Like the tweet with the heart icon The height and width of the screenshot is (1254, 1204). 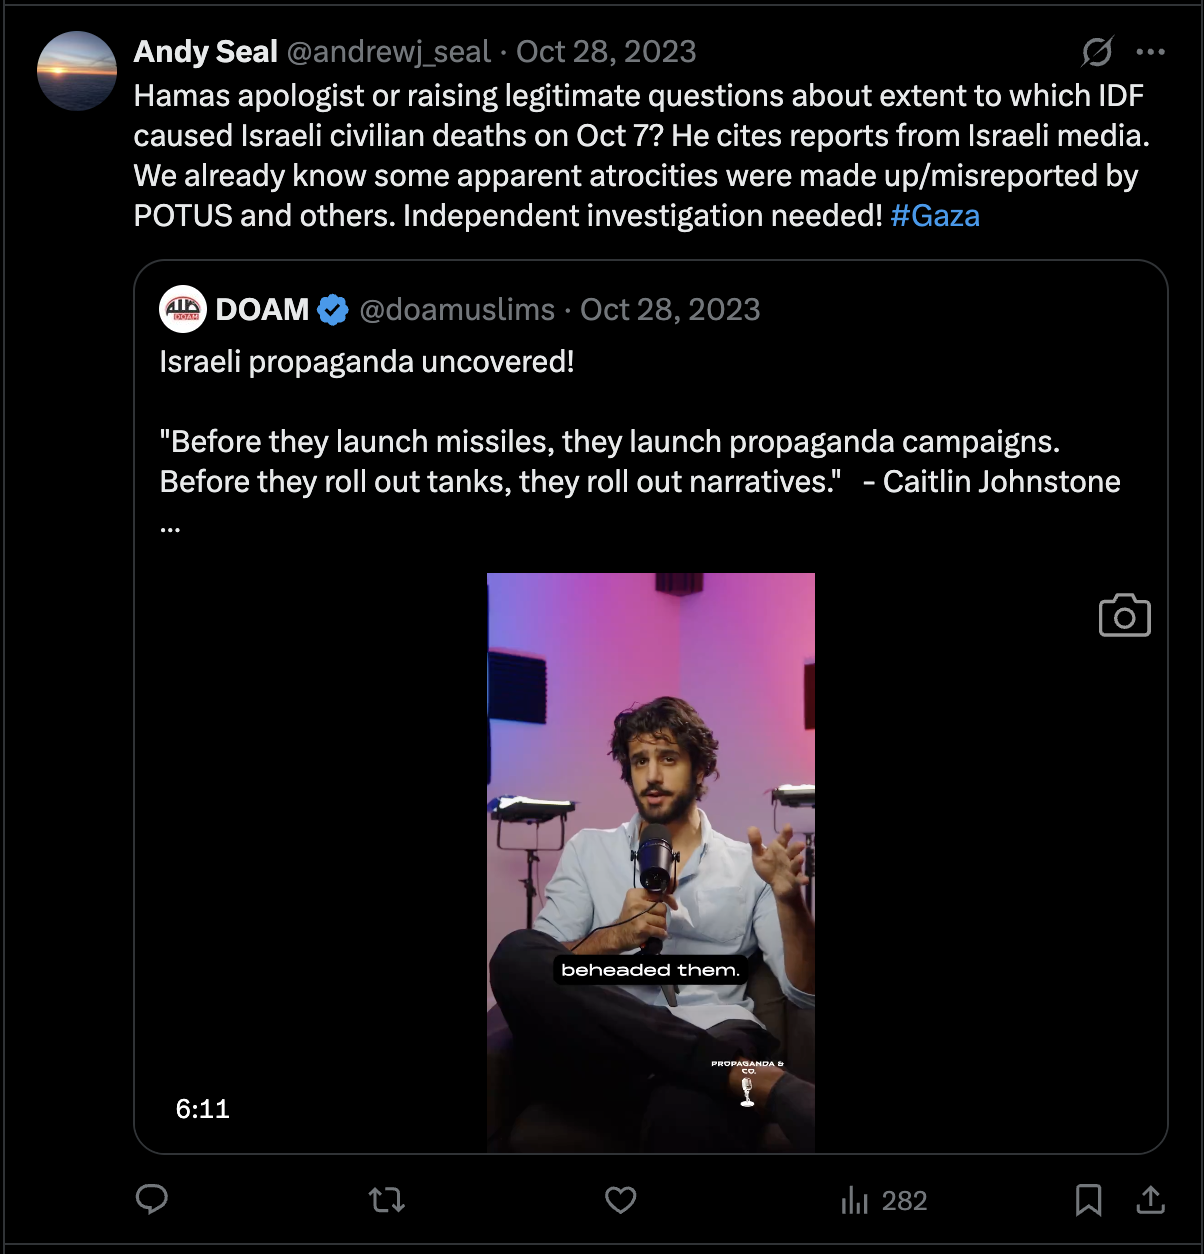[621, 1199]
